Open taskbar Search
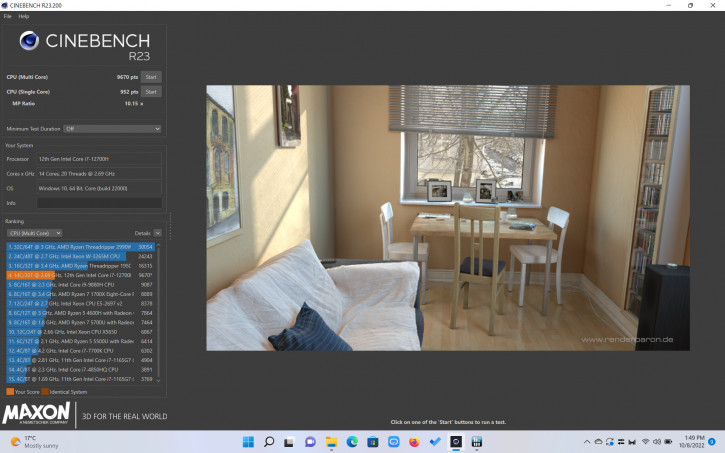Image resolution: width=725 pixels, height=453 pixels. 269,442
